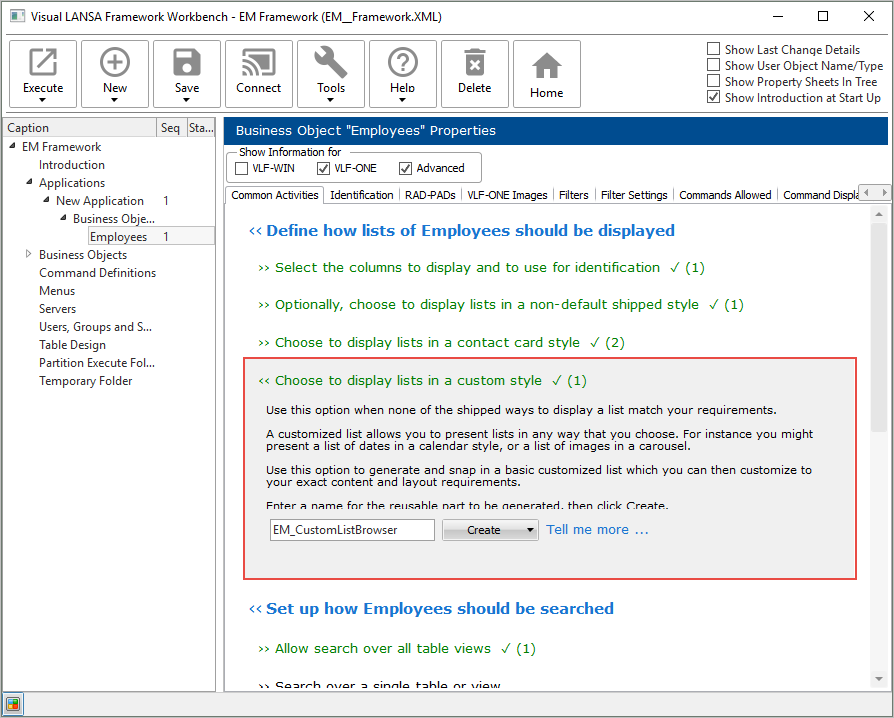894x718 pixels.
Task: Select Users, Groups and S... tree item
Action: [x=95, y=327]
